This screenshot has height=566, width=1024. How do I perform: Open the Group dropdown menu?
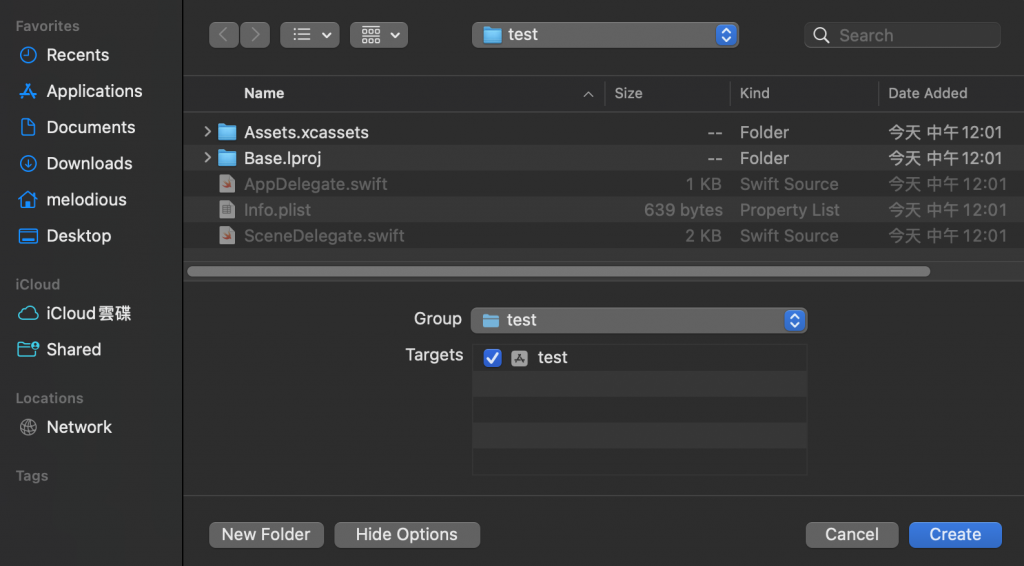639,320
